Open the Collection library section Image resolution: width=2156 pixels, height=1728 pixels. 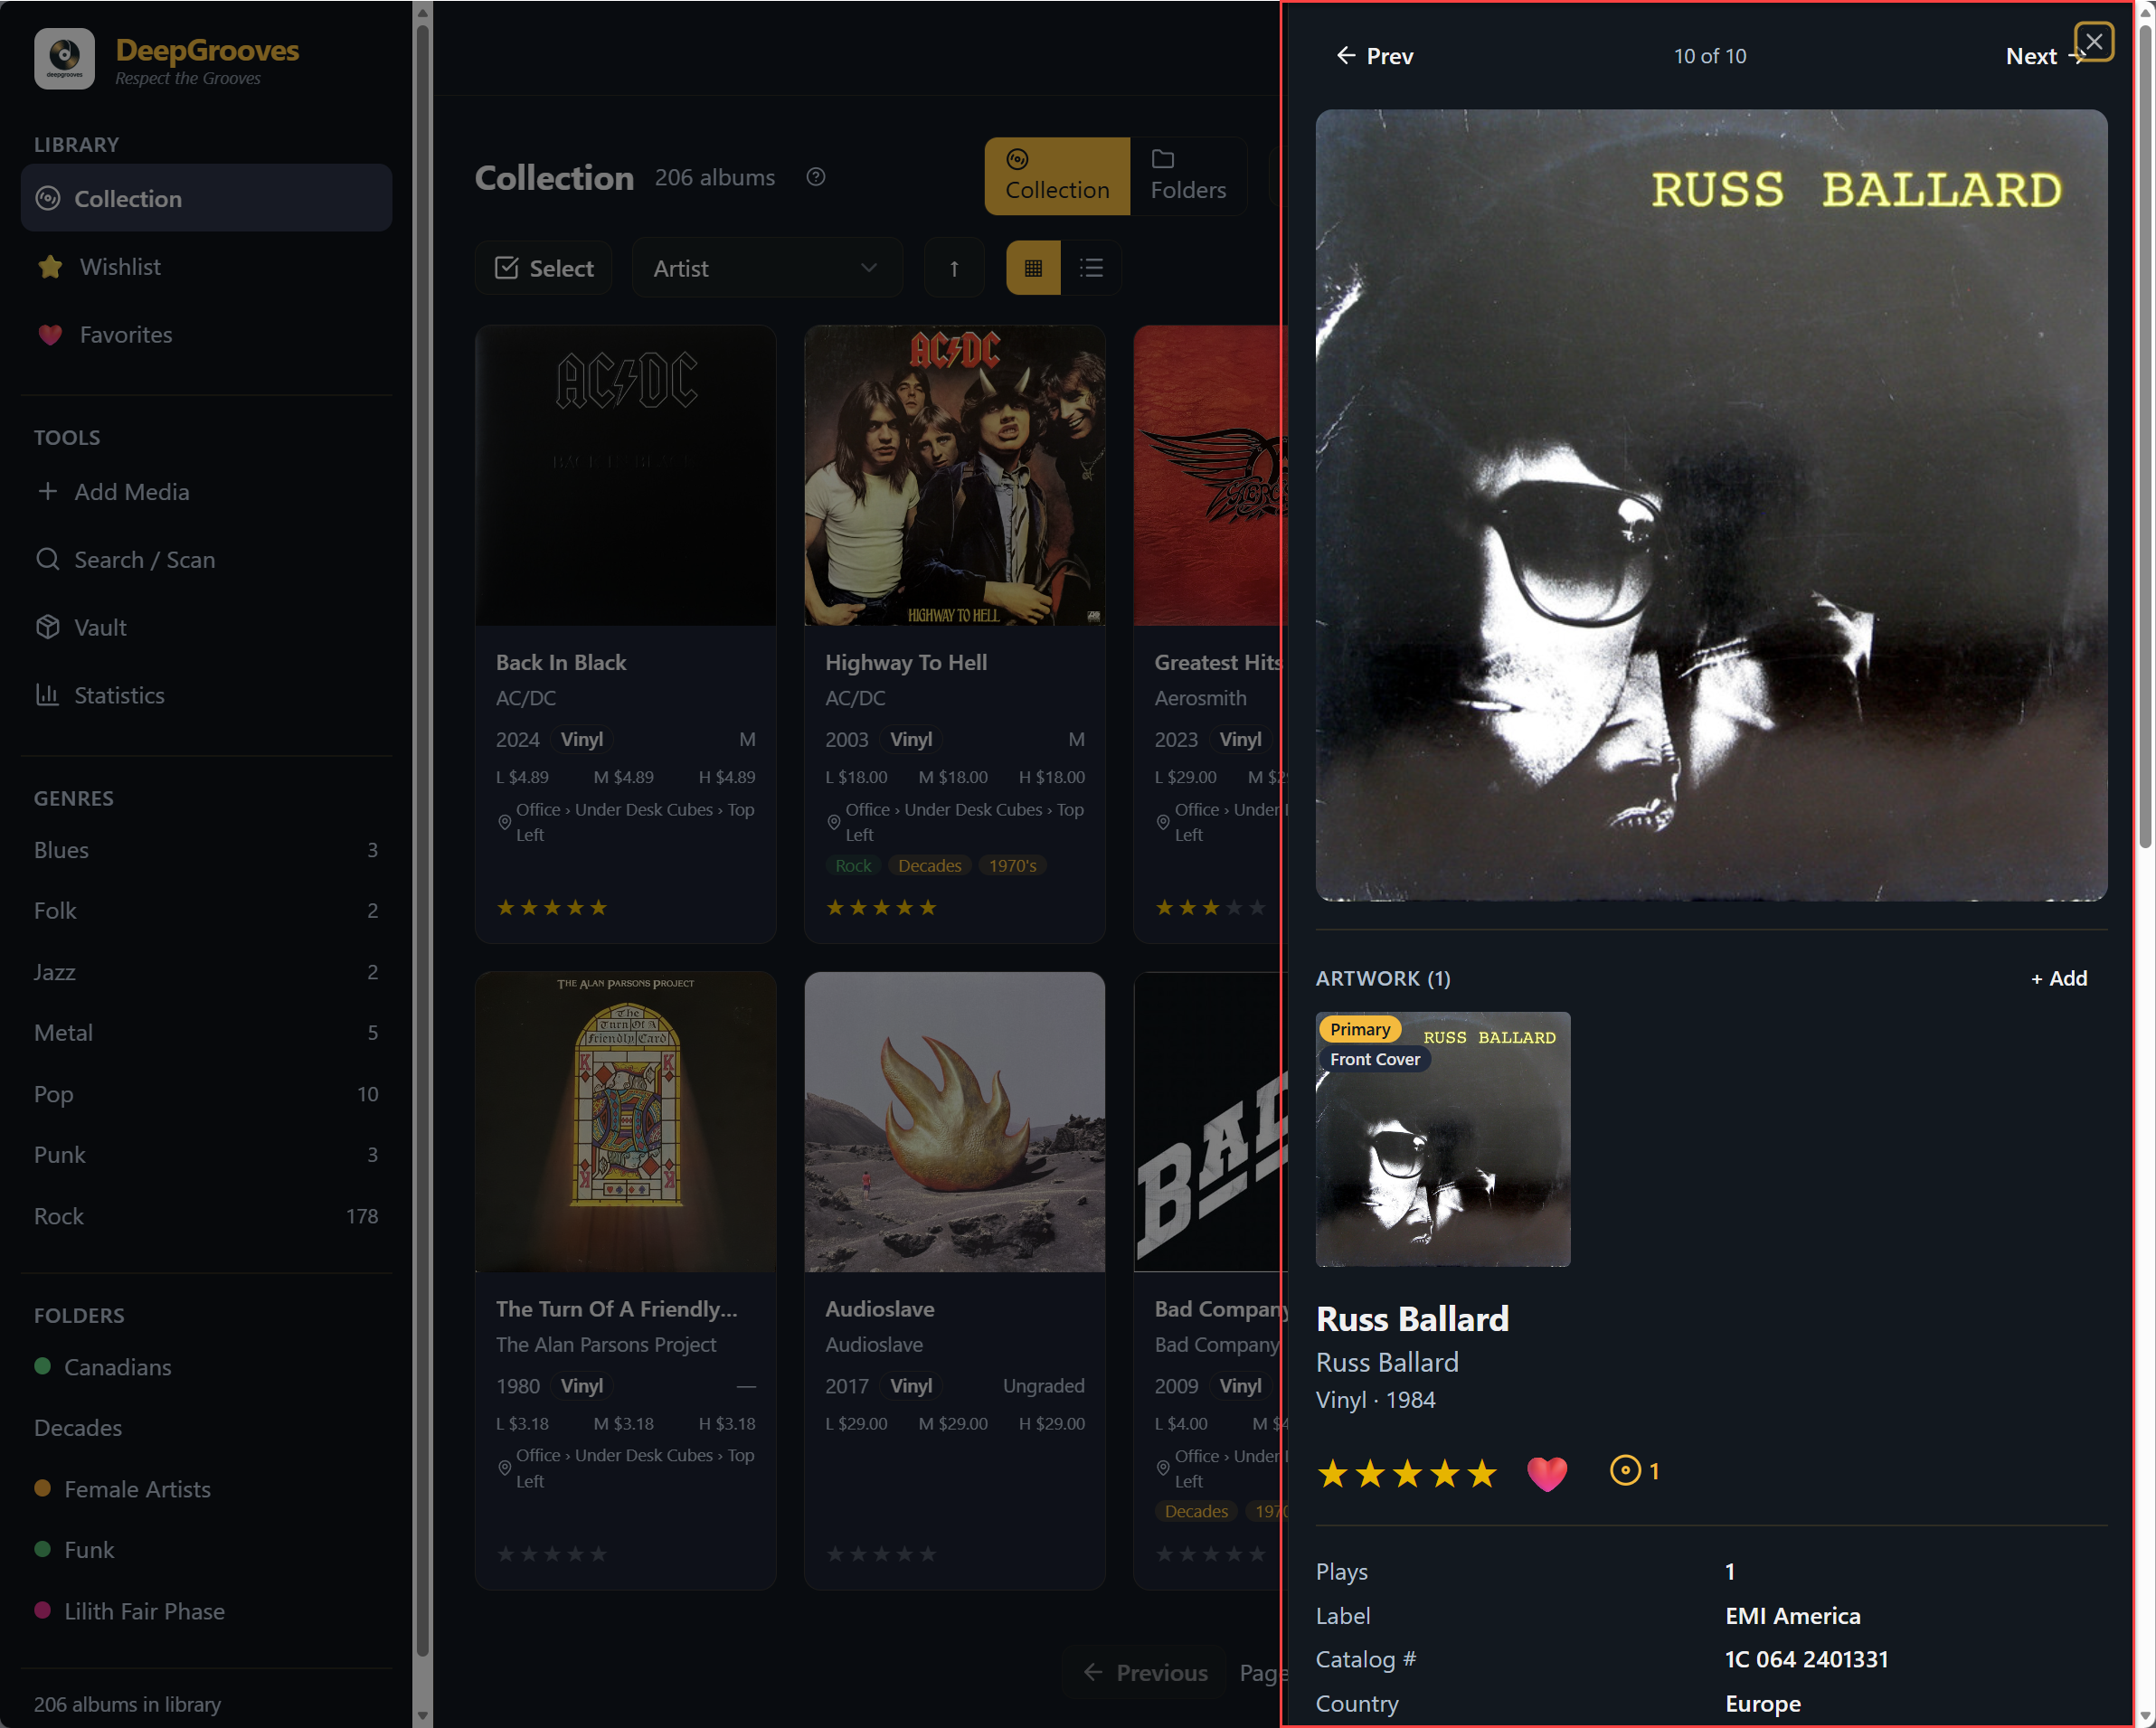point(206,198)
